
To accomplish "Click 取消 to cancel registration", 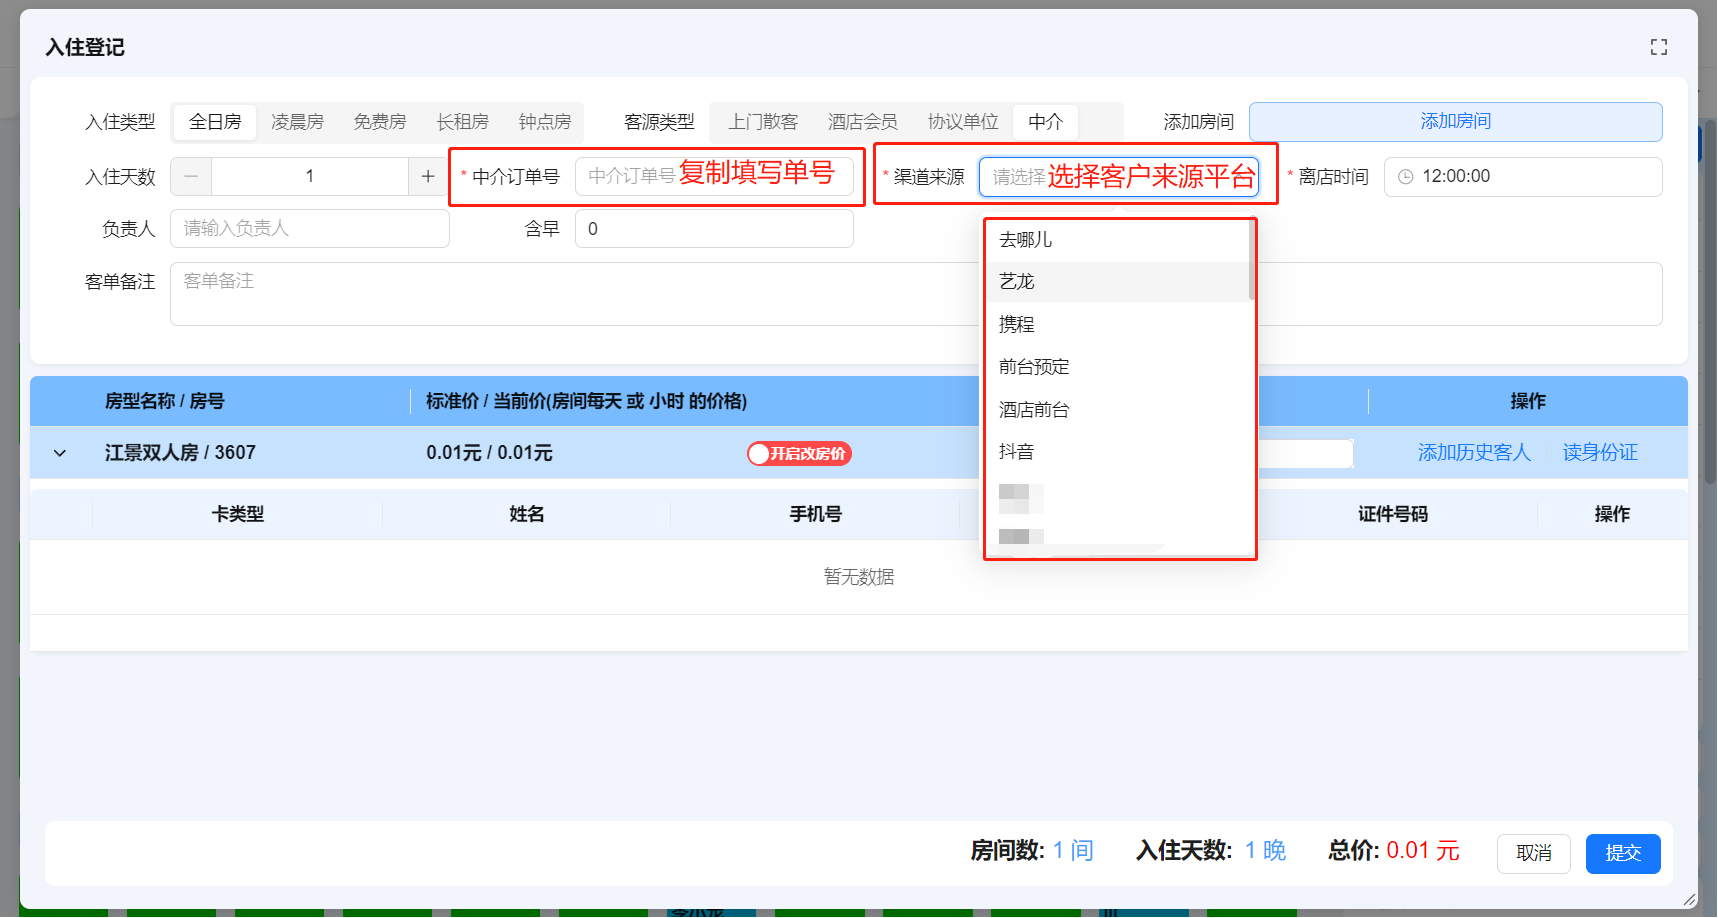I will click(1533, 853).
